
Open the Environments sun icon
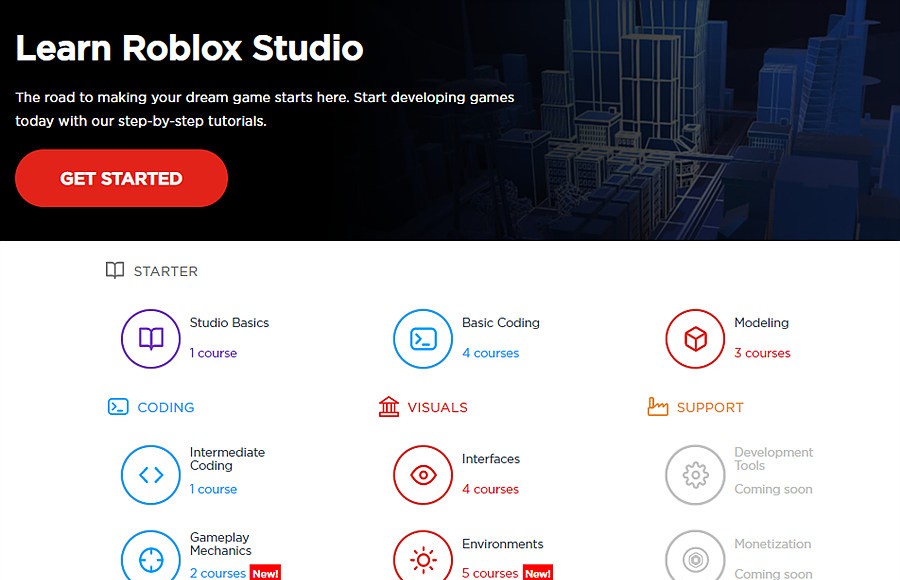click(x=423, y=556)
